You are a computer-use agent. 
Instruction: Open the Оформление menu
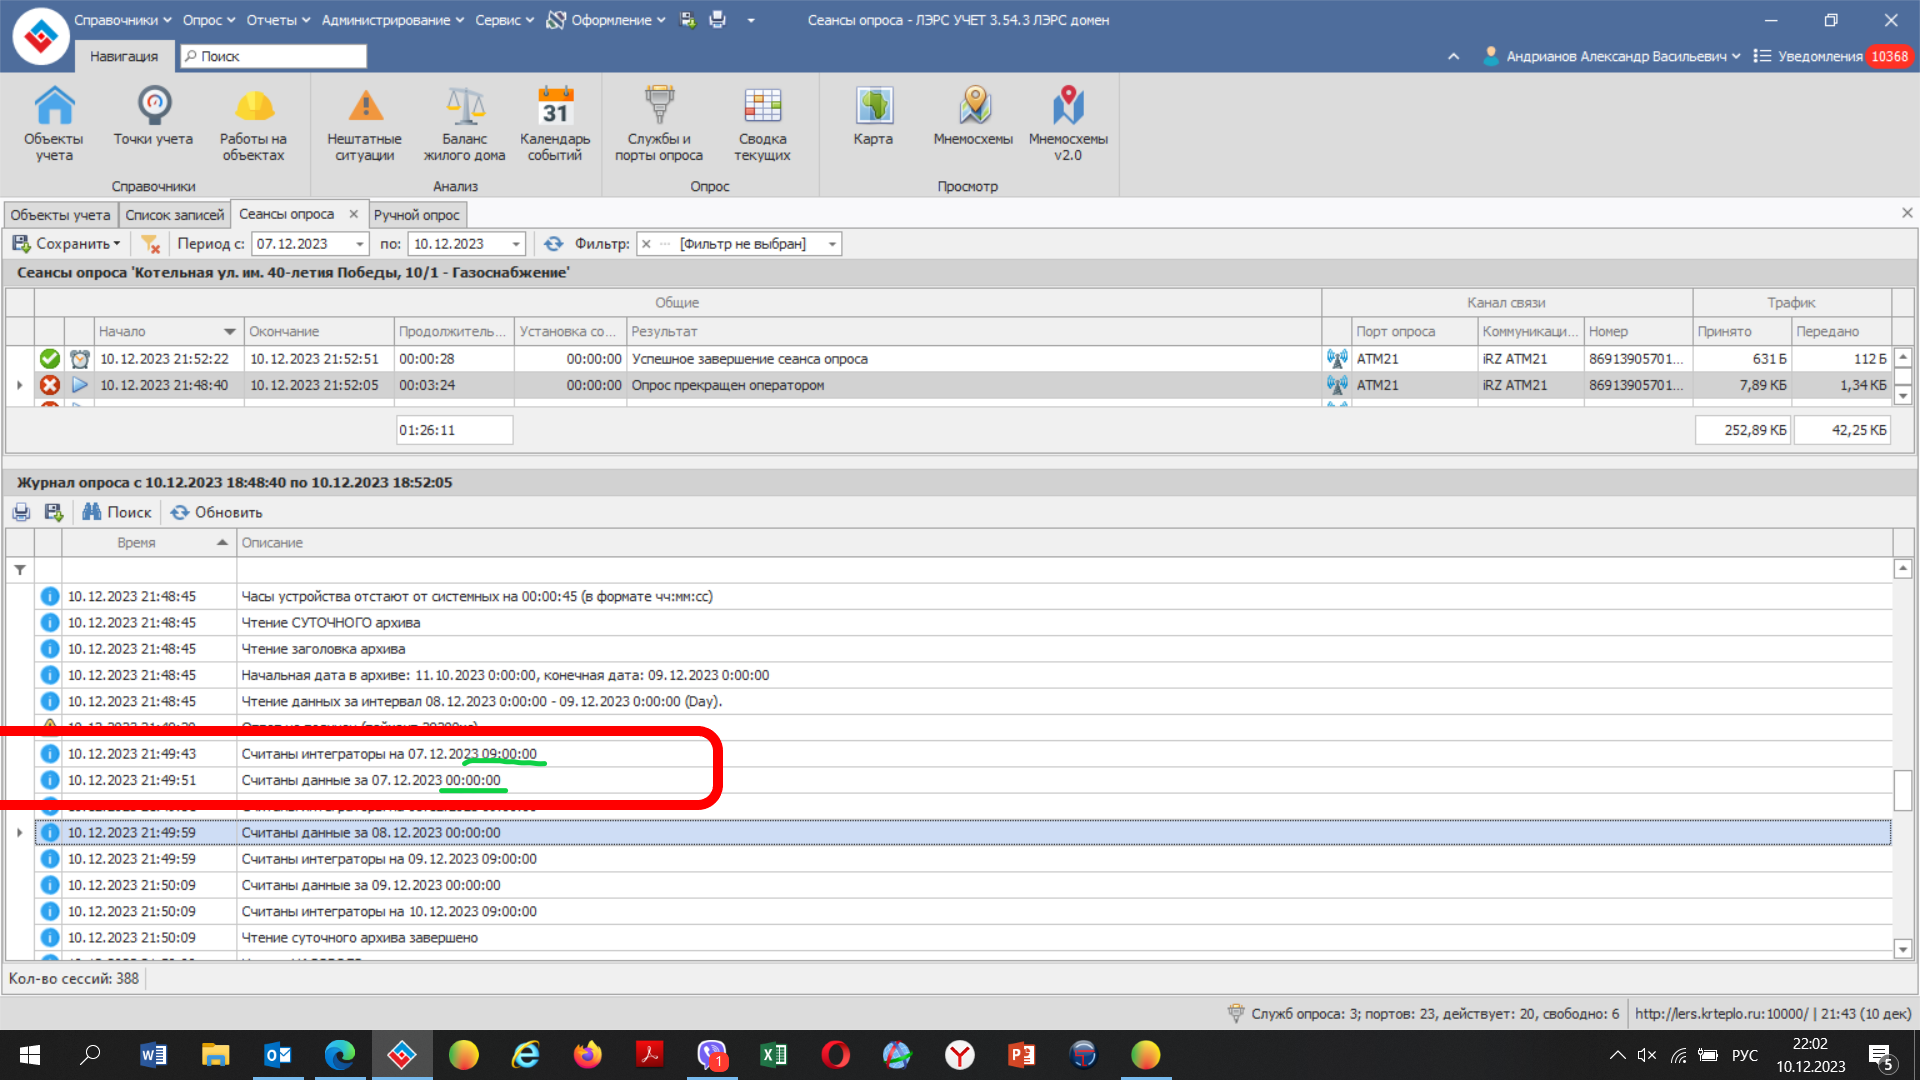click(x=607, y=20)
